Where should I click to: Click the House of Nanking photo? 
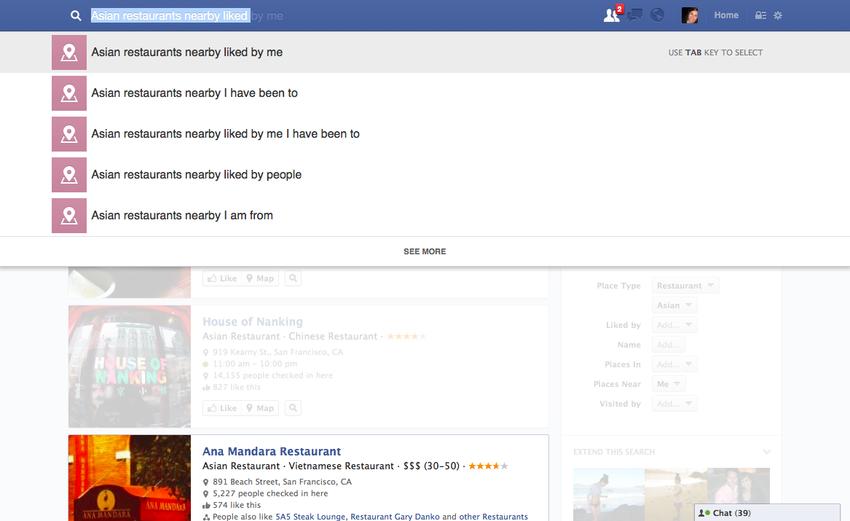130,366
